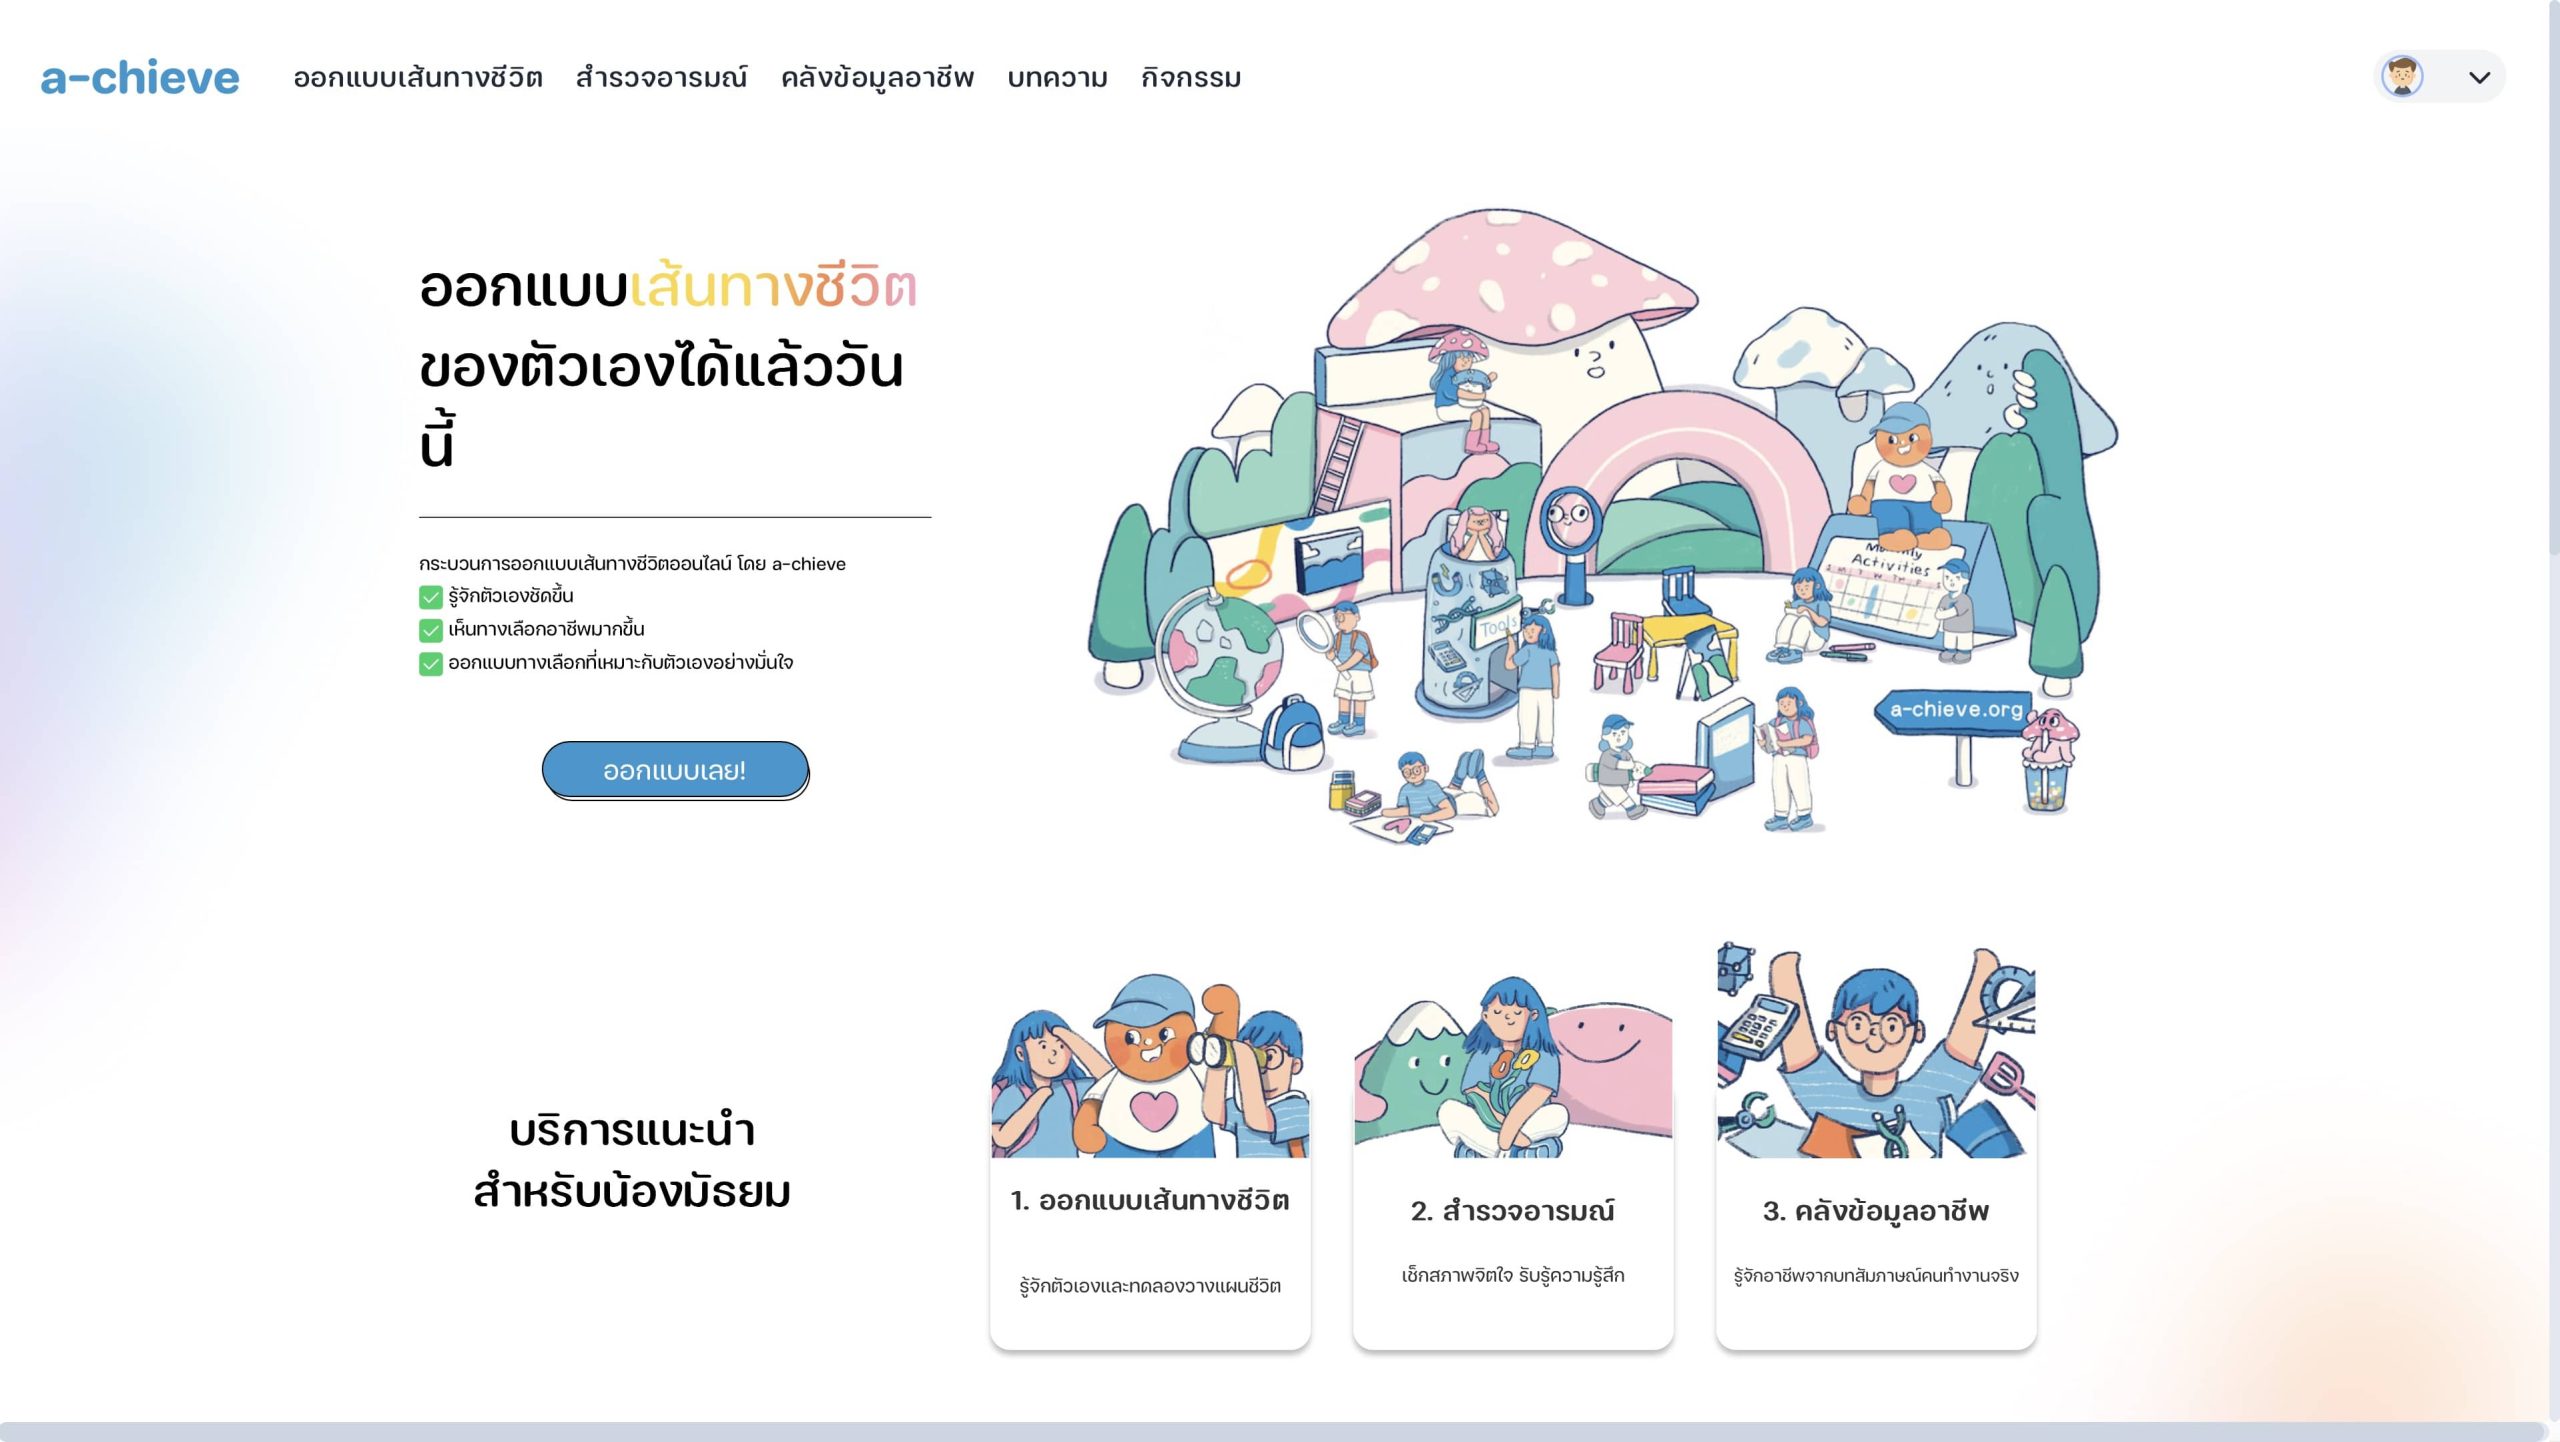Open the user avatar icon
This screenshot has height=1442, width=2560.
(2402, 77)
